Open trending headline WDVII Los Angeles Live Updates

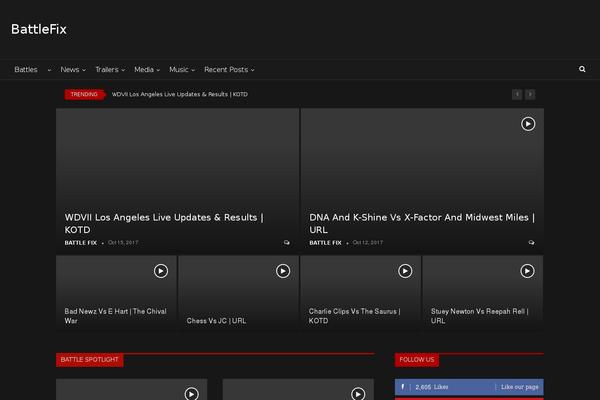point(179,94)
